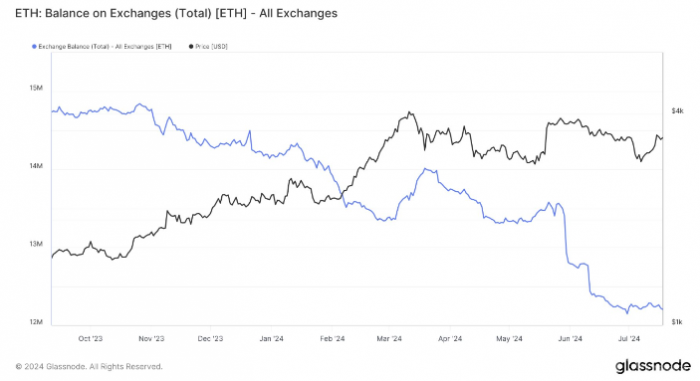This screenshot has width=700, height=381.
Task: Click the Glassnode copyright notice
Action: click(x=89, y=367)
